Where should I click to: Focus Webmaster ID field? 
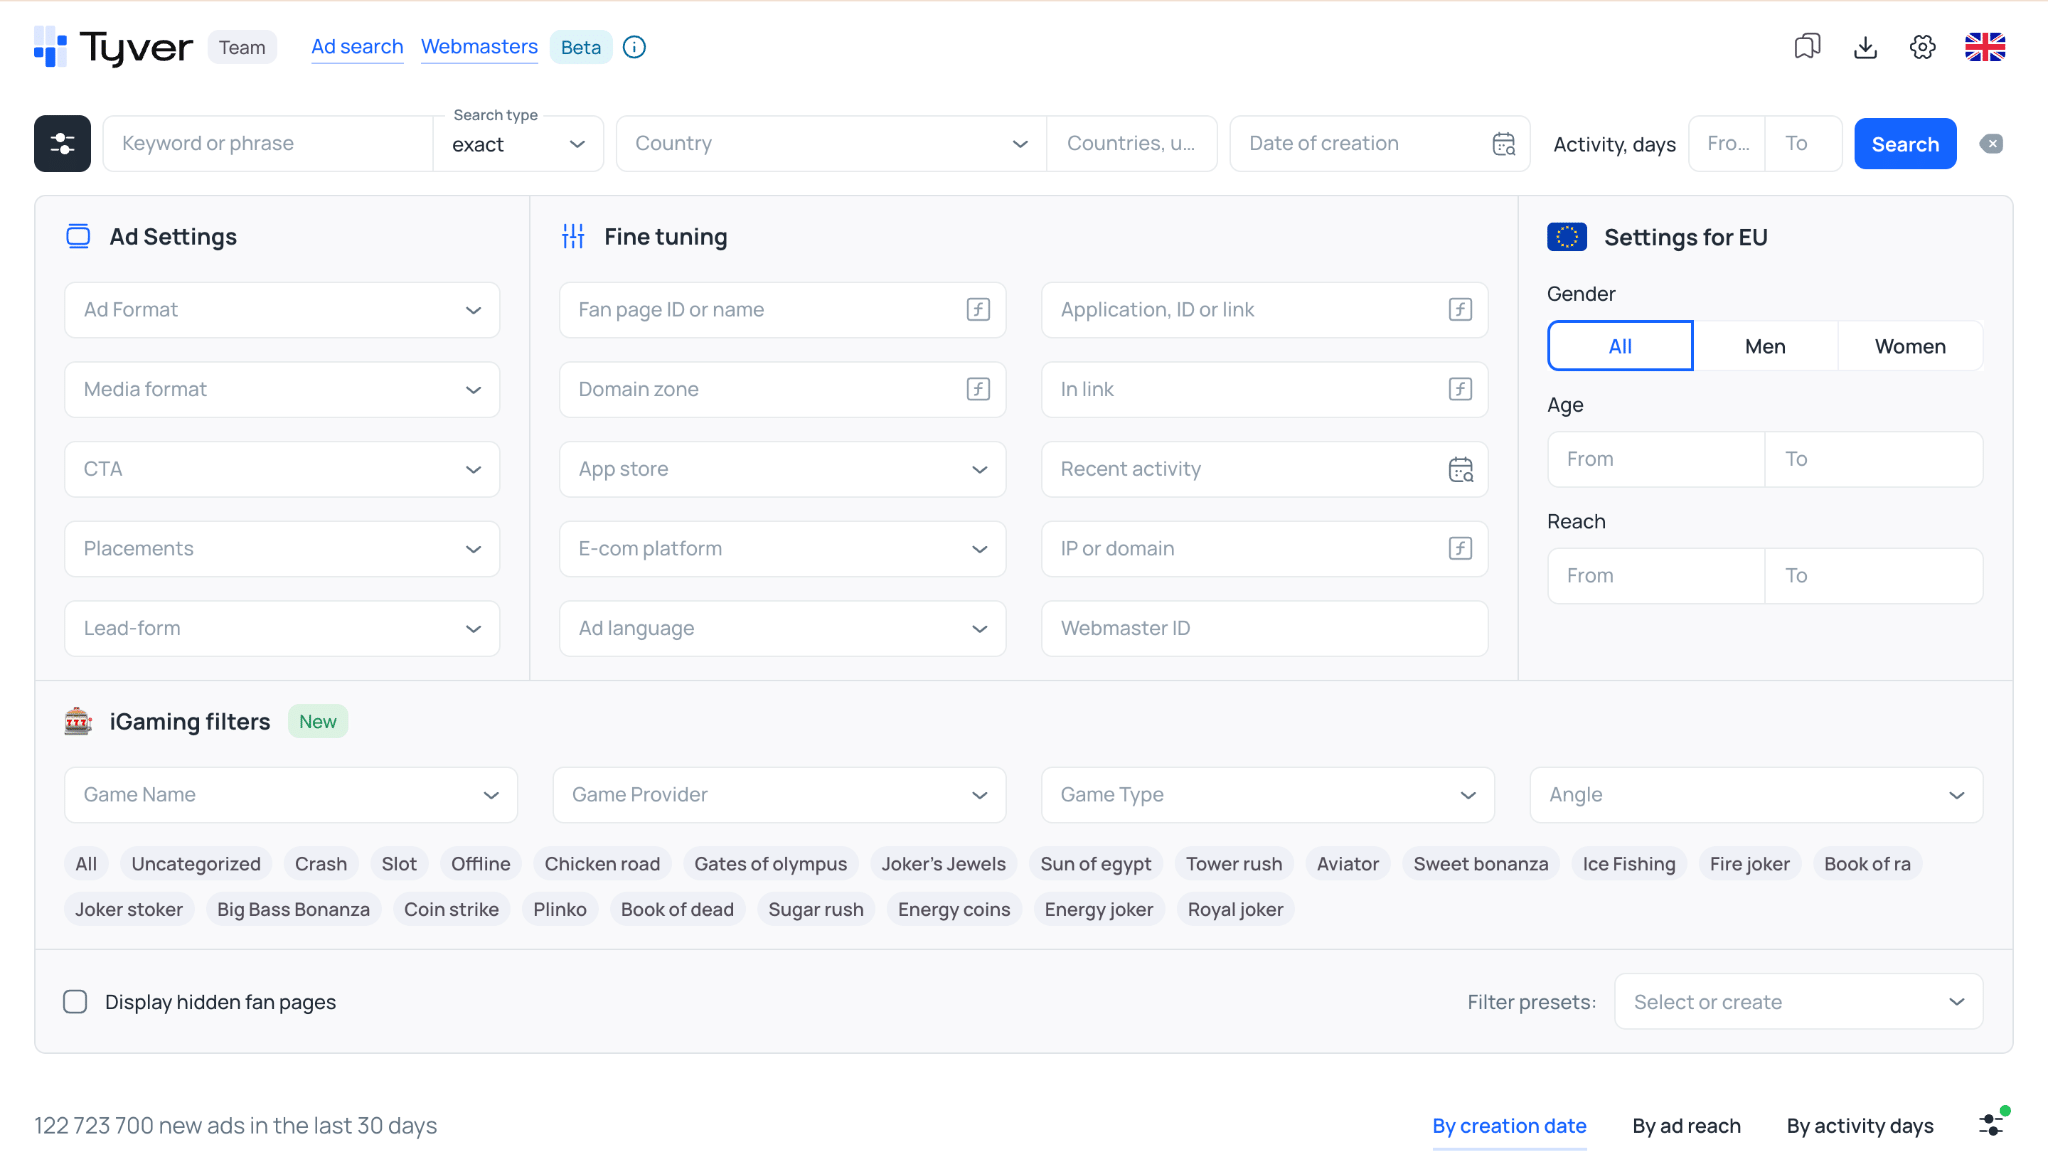coord(1264,628)
